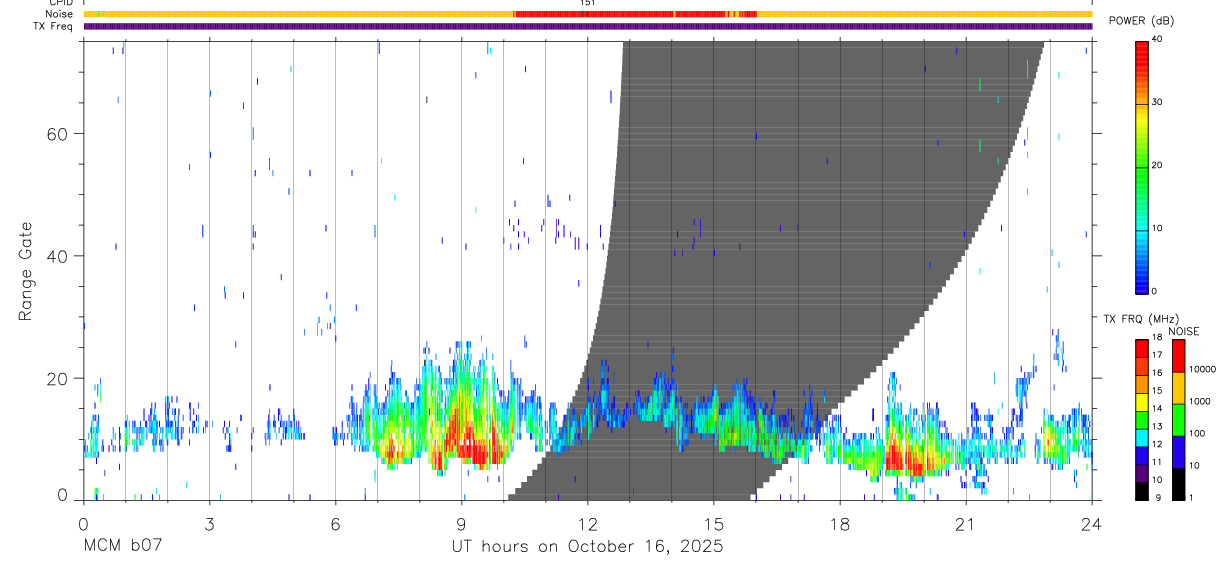Click the 11 label on the TX FRQ legend
This screenshot has height=567, width=1228.
coord(1157,463)
